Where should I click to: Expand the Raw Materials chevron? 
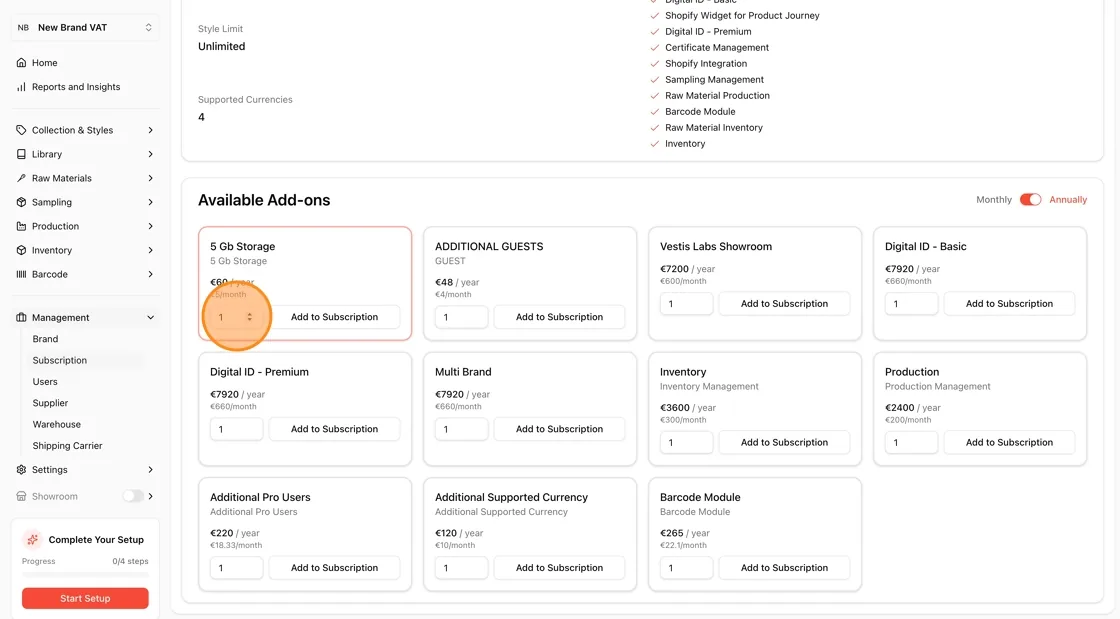point(151,178)
